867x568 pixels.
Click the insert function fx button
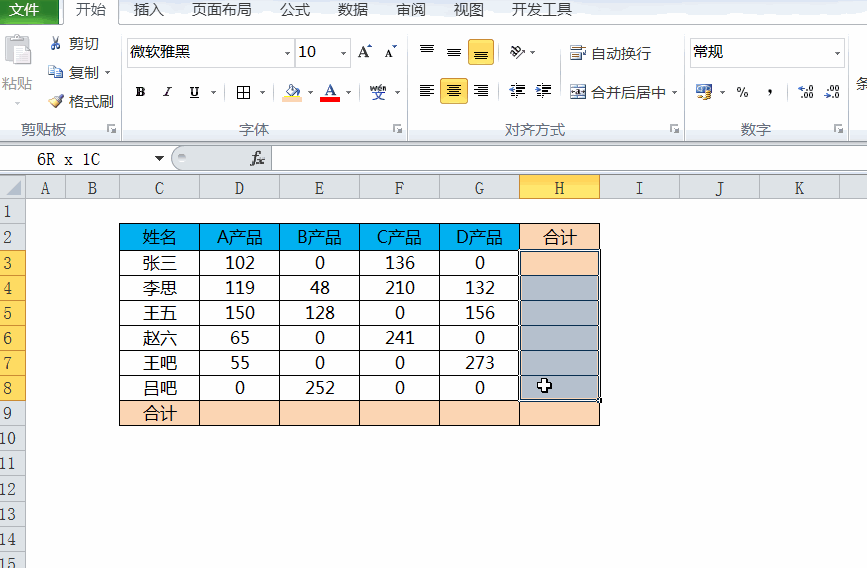pos(257,159)
